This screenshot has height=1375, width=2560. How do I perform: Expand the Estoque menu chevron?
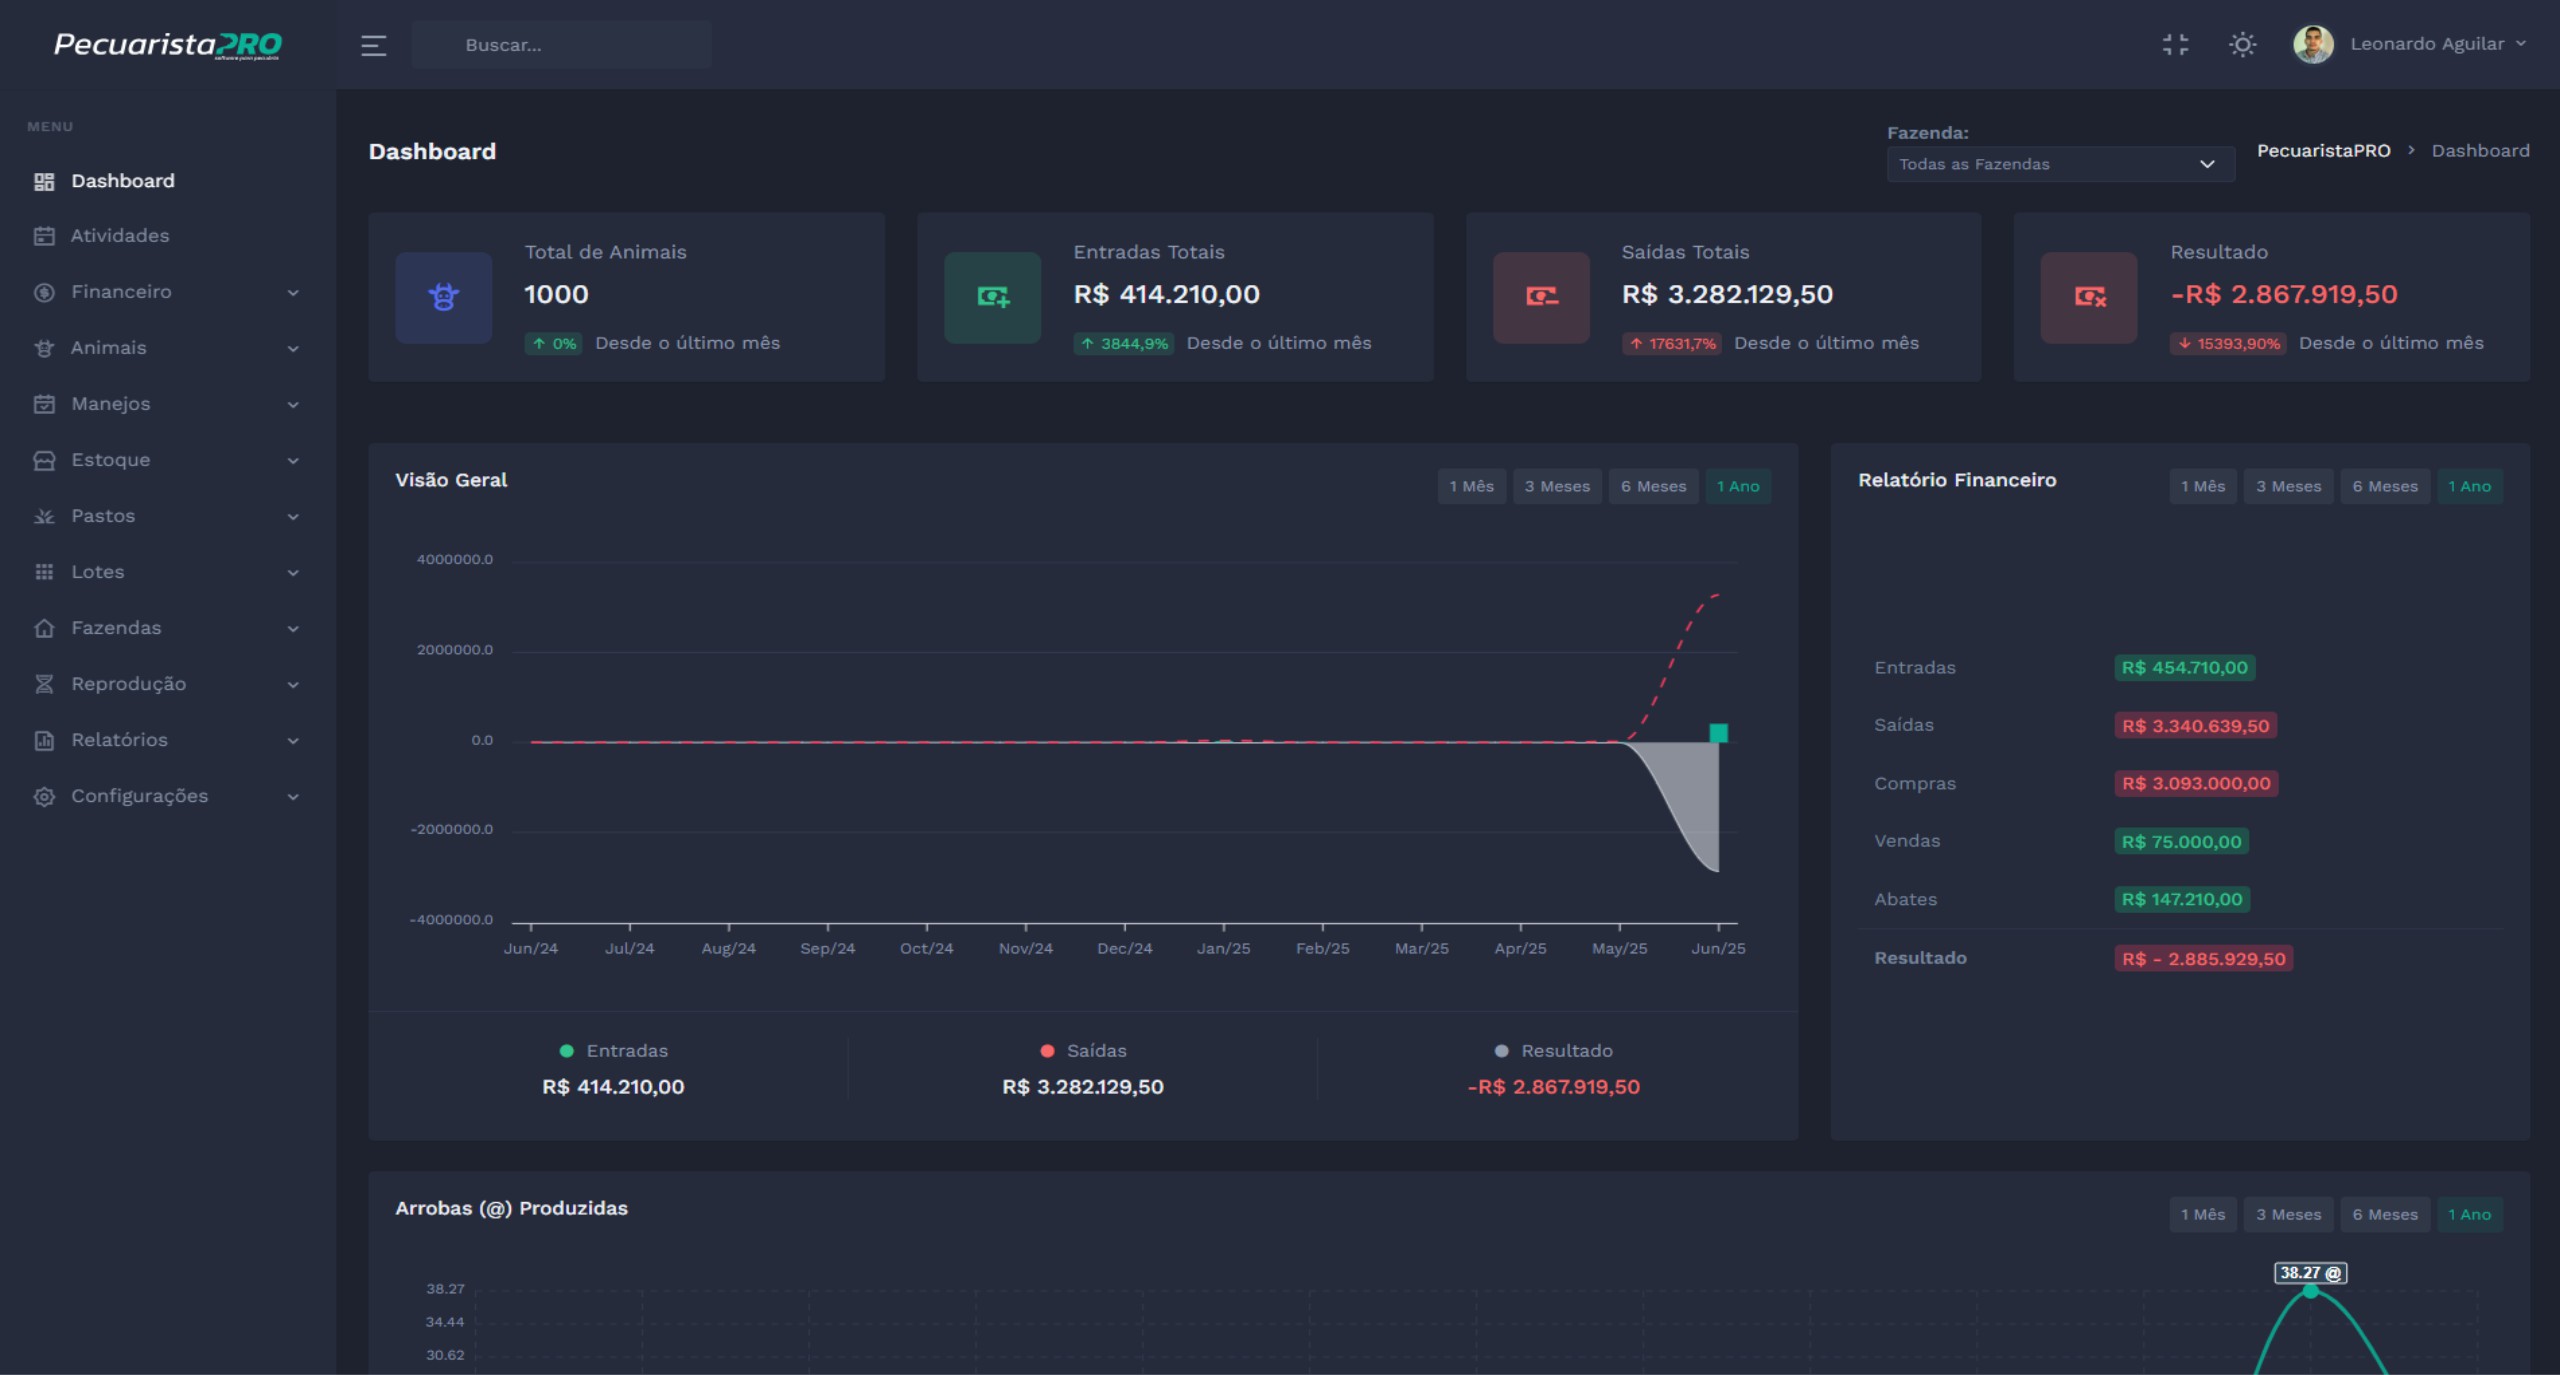tap(293, 461)
